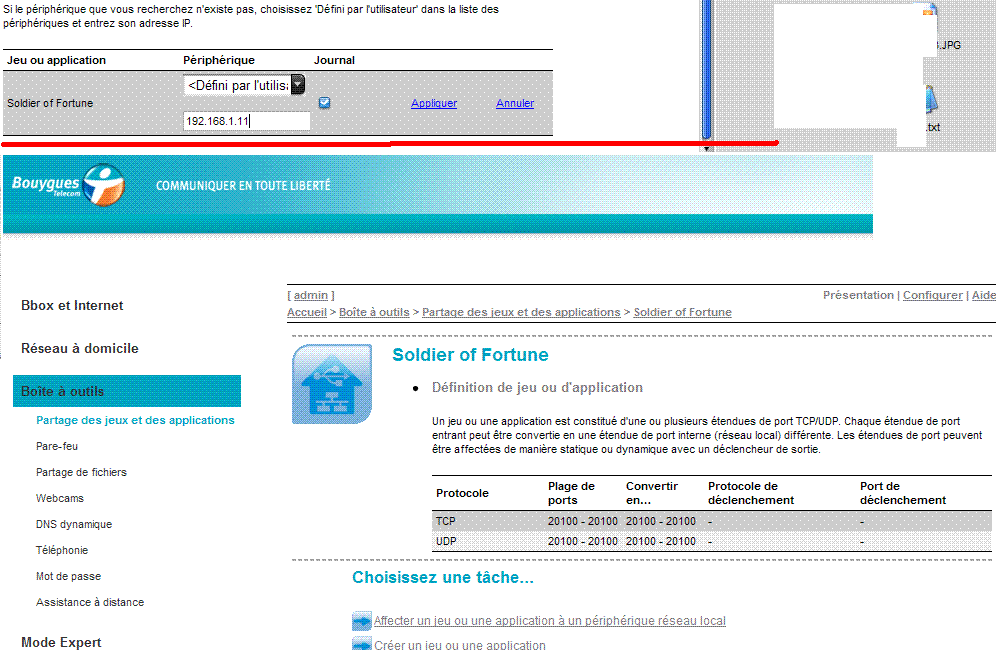996x658 pixels.
Task: Open Assistance à distance sidebar item
Action: (90, 602)
